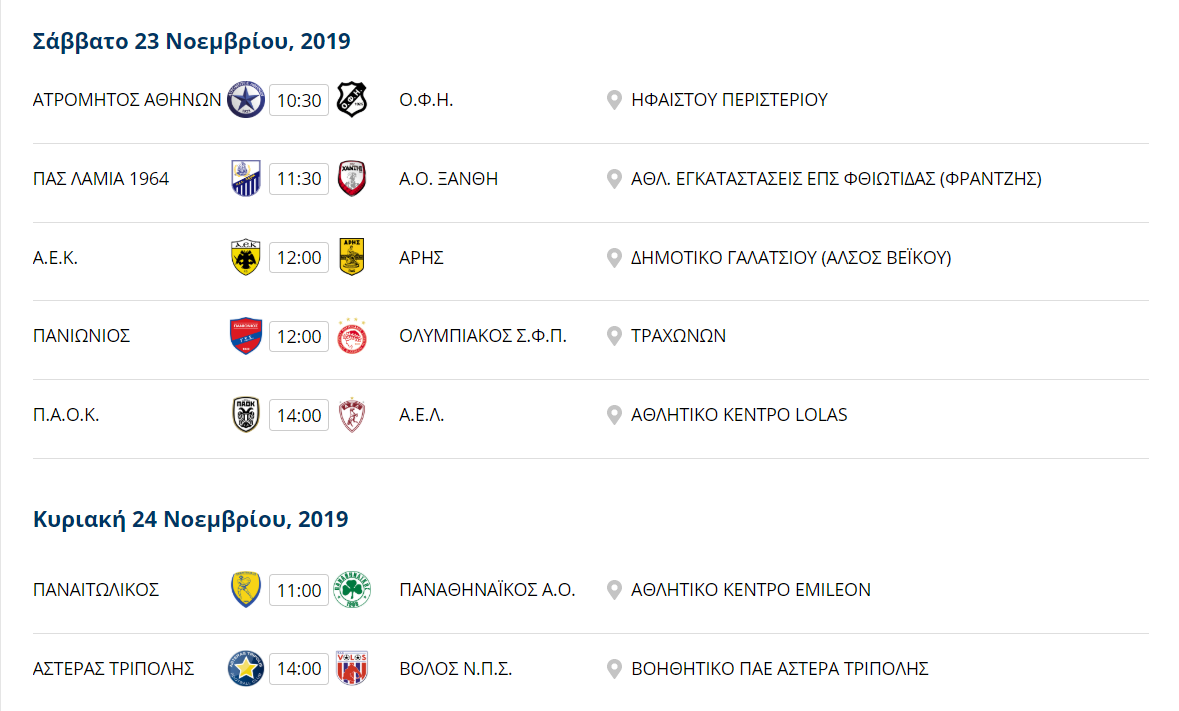Click the location pin beside ΗΦΑΙΣΤΟΥ ΠΕΡΙΣΤΕΡΙΟΥ
The width and height of the screenshot is (1179, 711).
pos(614,100)
